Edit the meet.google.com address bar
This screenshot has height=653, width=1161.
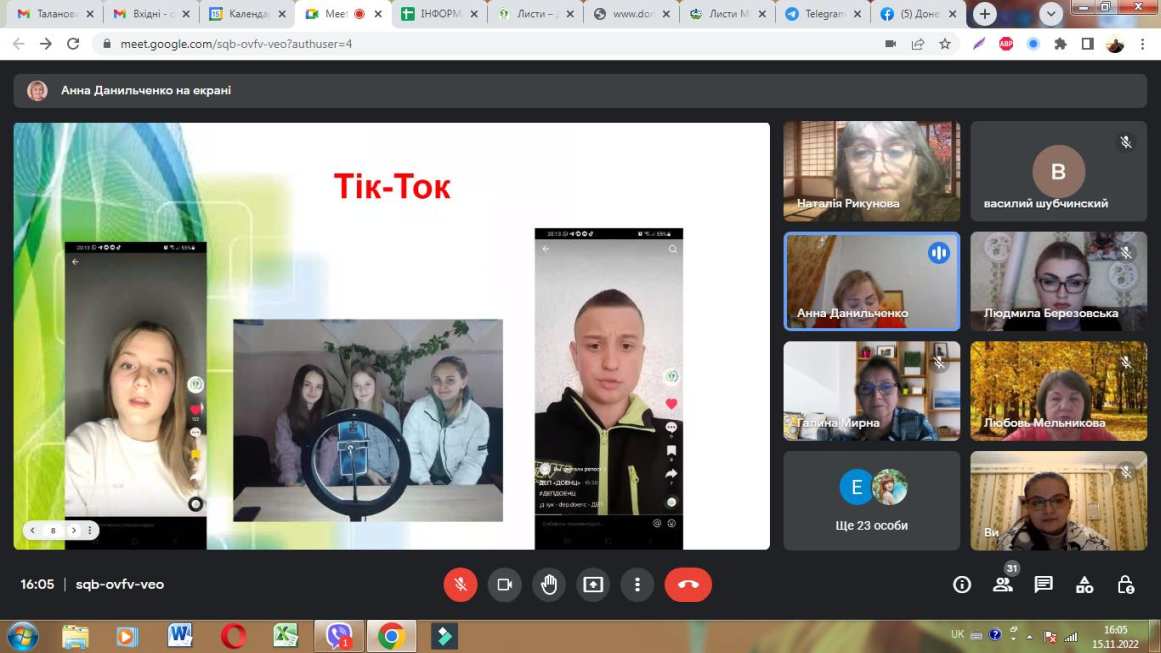pos(489,44)
